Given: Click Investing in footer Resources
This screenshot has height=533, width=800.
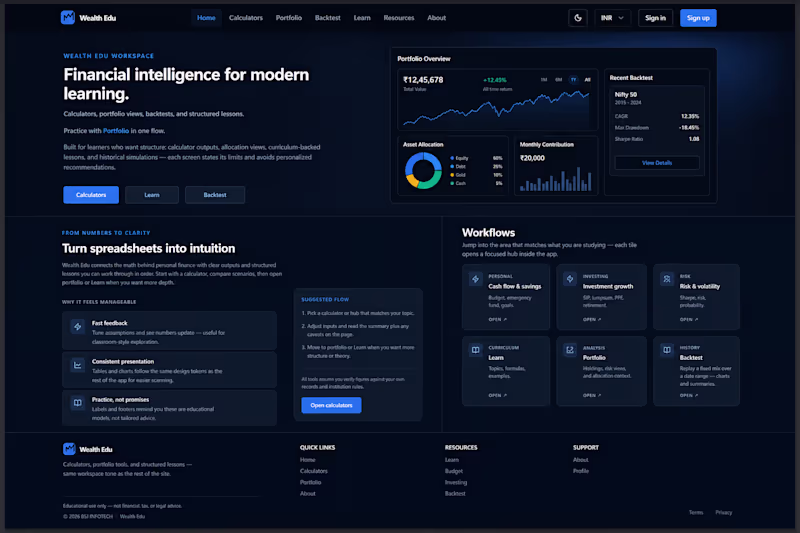Looking at the screenshot, I should click(456, 482).
